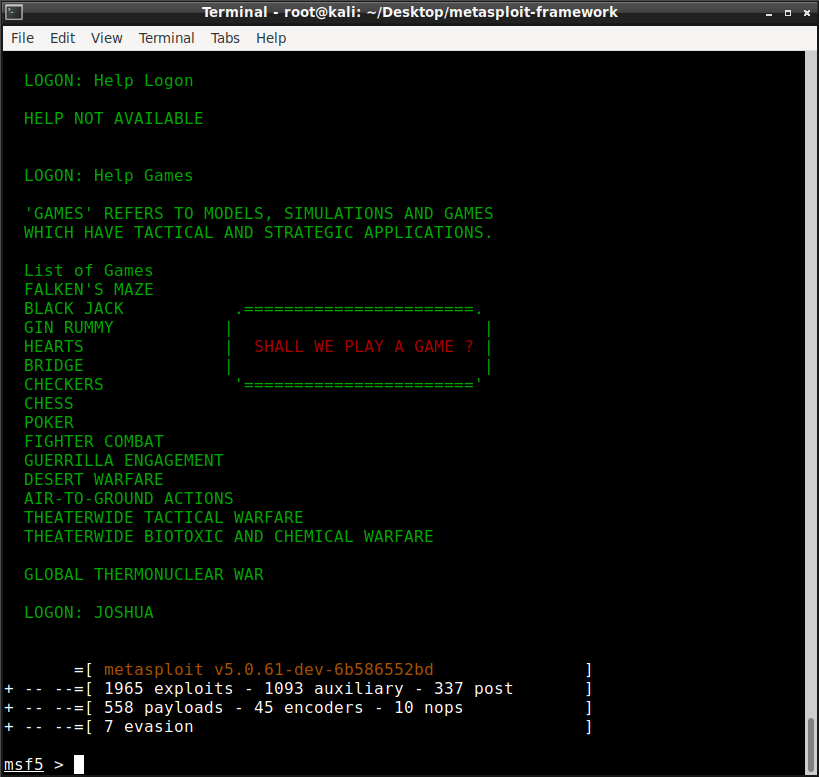Maximize the terminal window
Image resolution: width=819 pixels, height=777 pixels.
788,13
